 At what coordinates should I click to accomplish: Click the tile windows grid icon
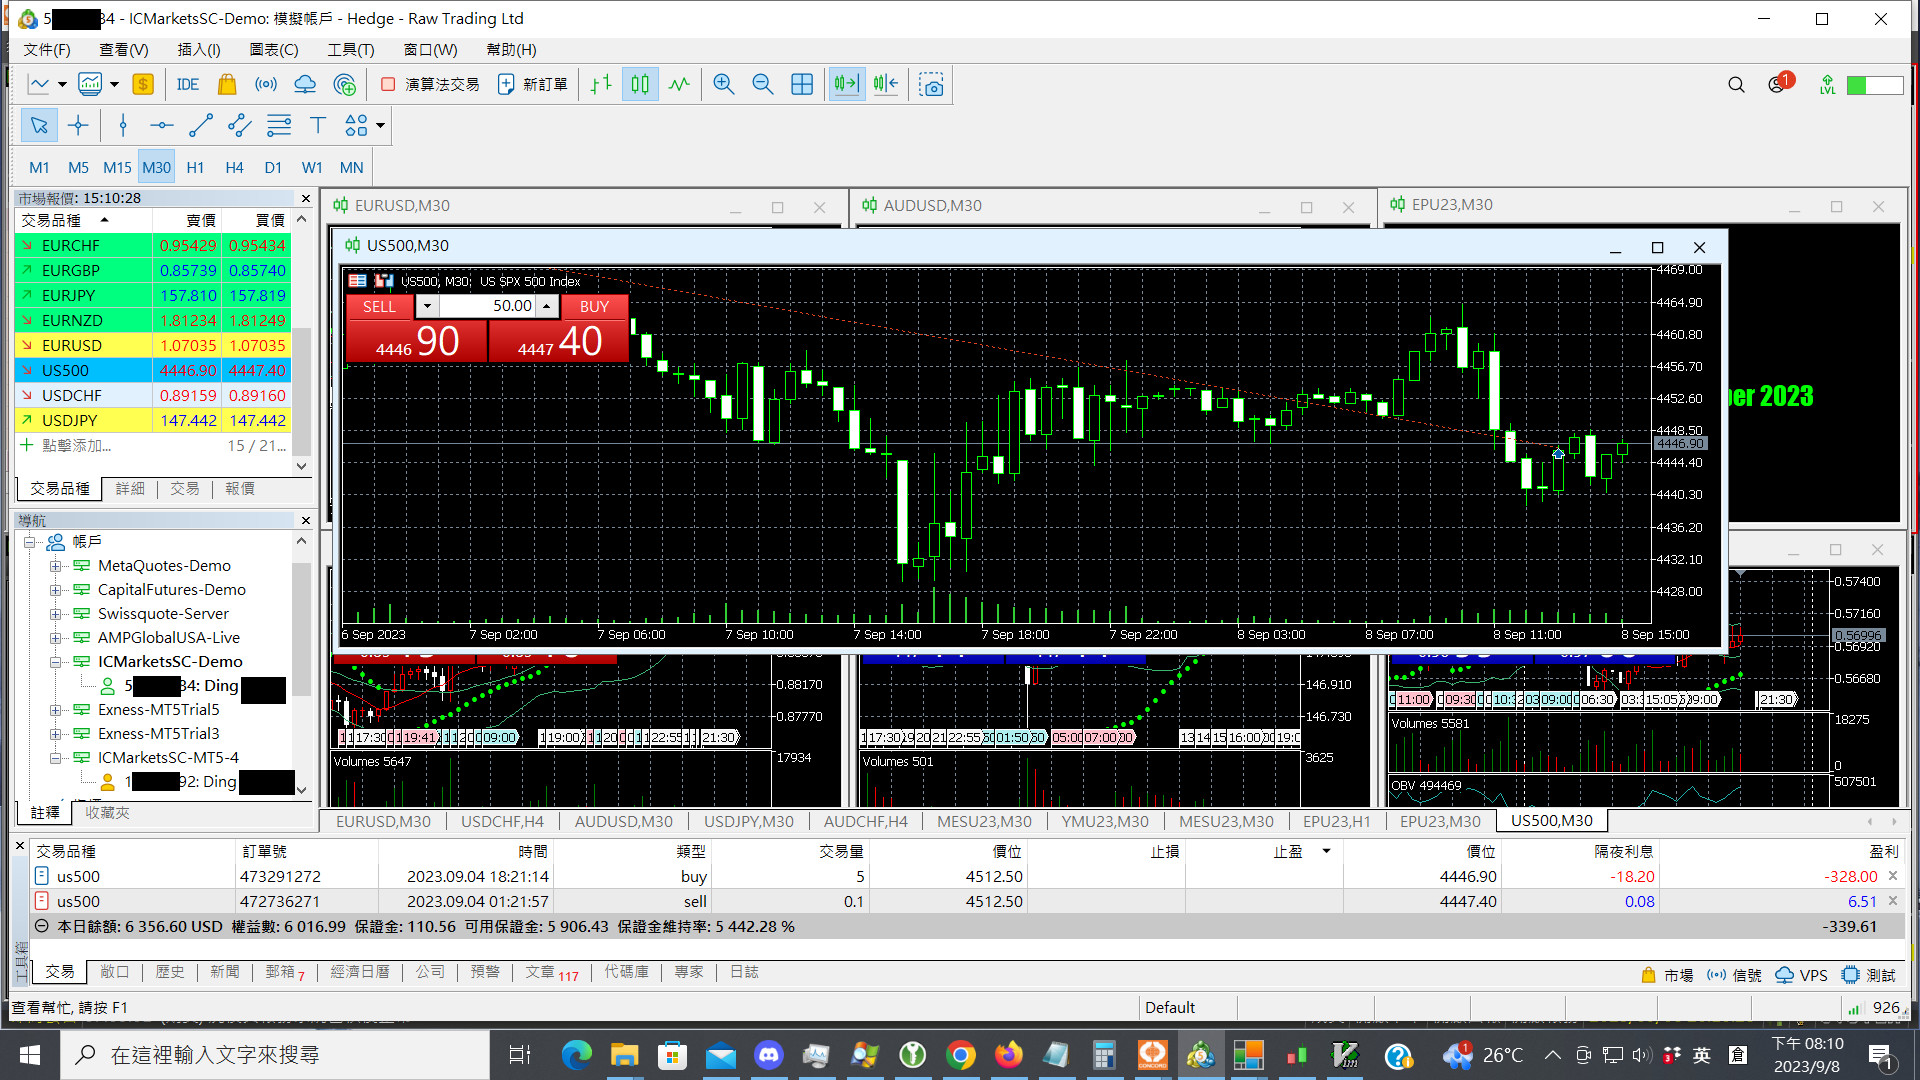tap(802, 85)
